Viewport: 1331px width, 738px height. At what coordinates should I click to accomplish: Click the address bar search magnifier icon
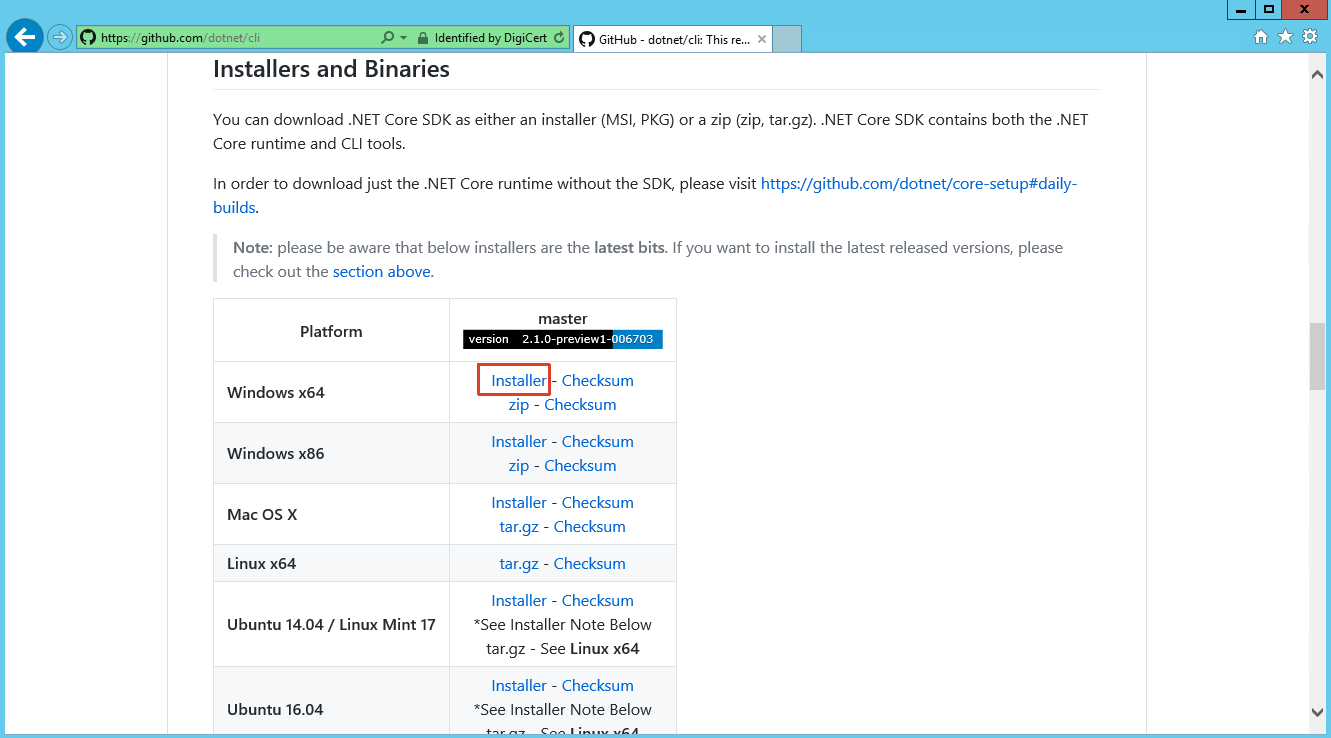pyautogui.click(x=388, y=38)
